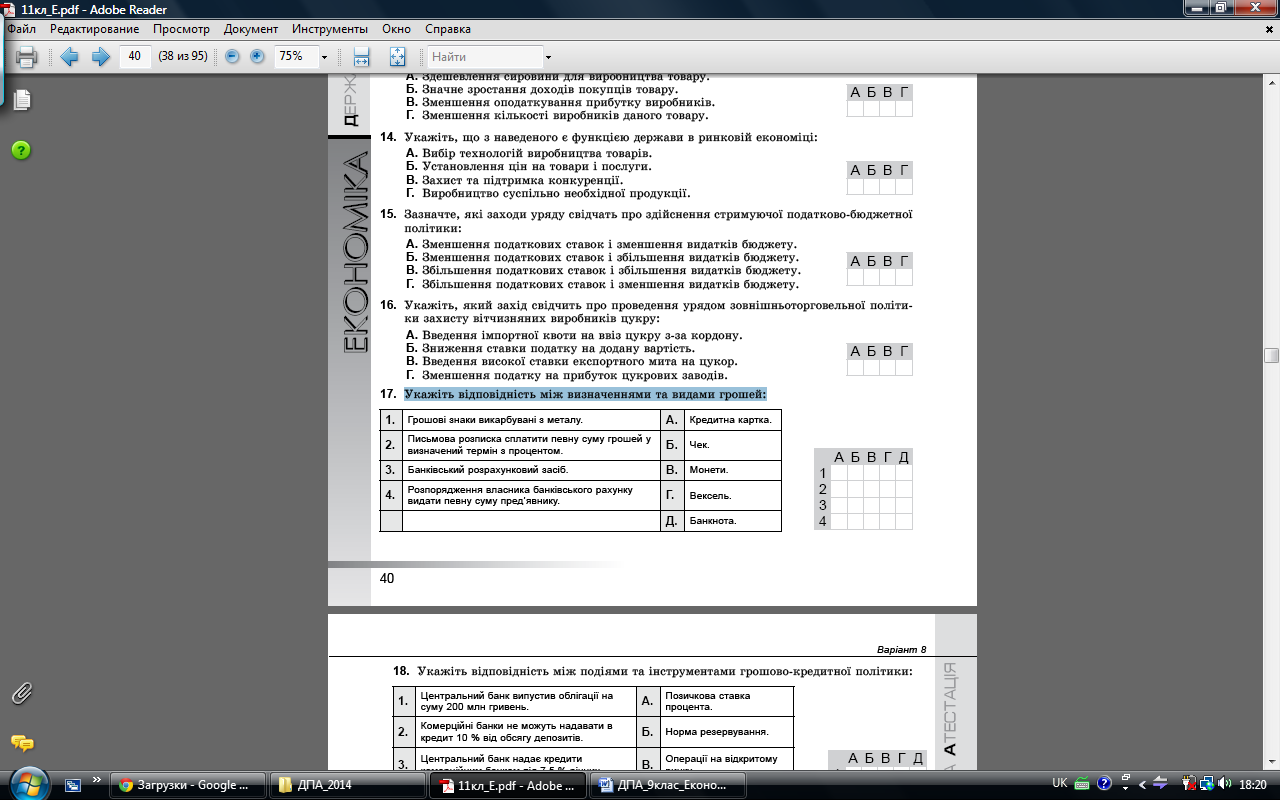Switch to the ДПА_2014 folder taskbar button
This screenshot has height=800, width=1280.
coord(346,785)
